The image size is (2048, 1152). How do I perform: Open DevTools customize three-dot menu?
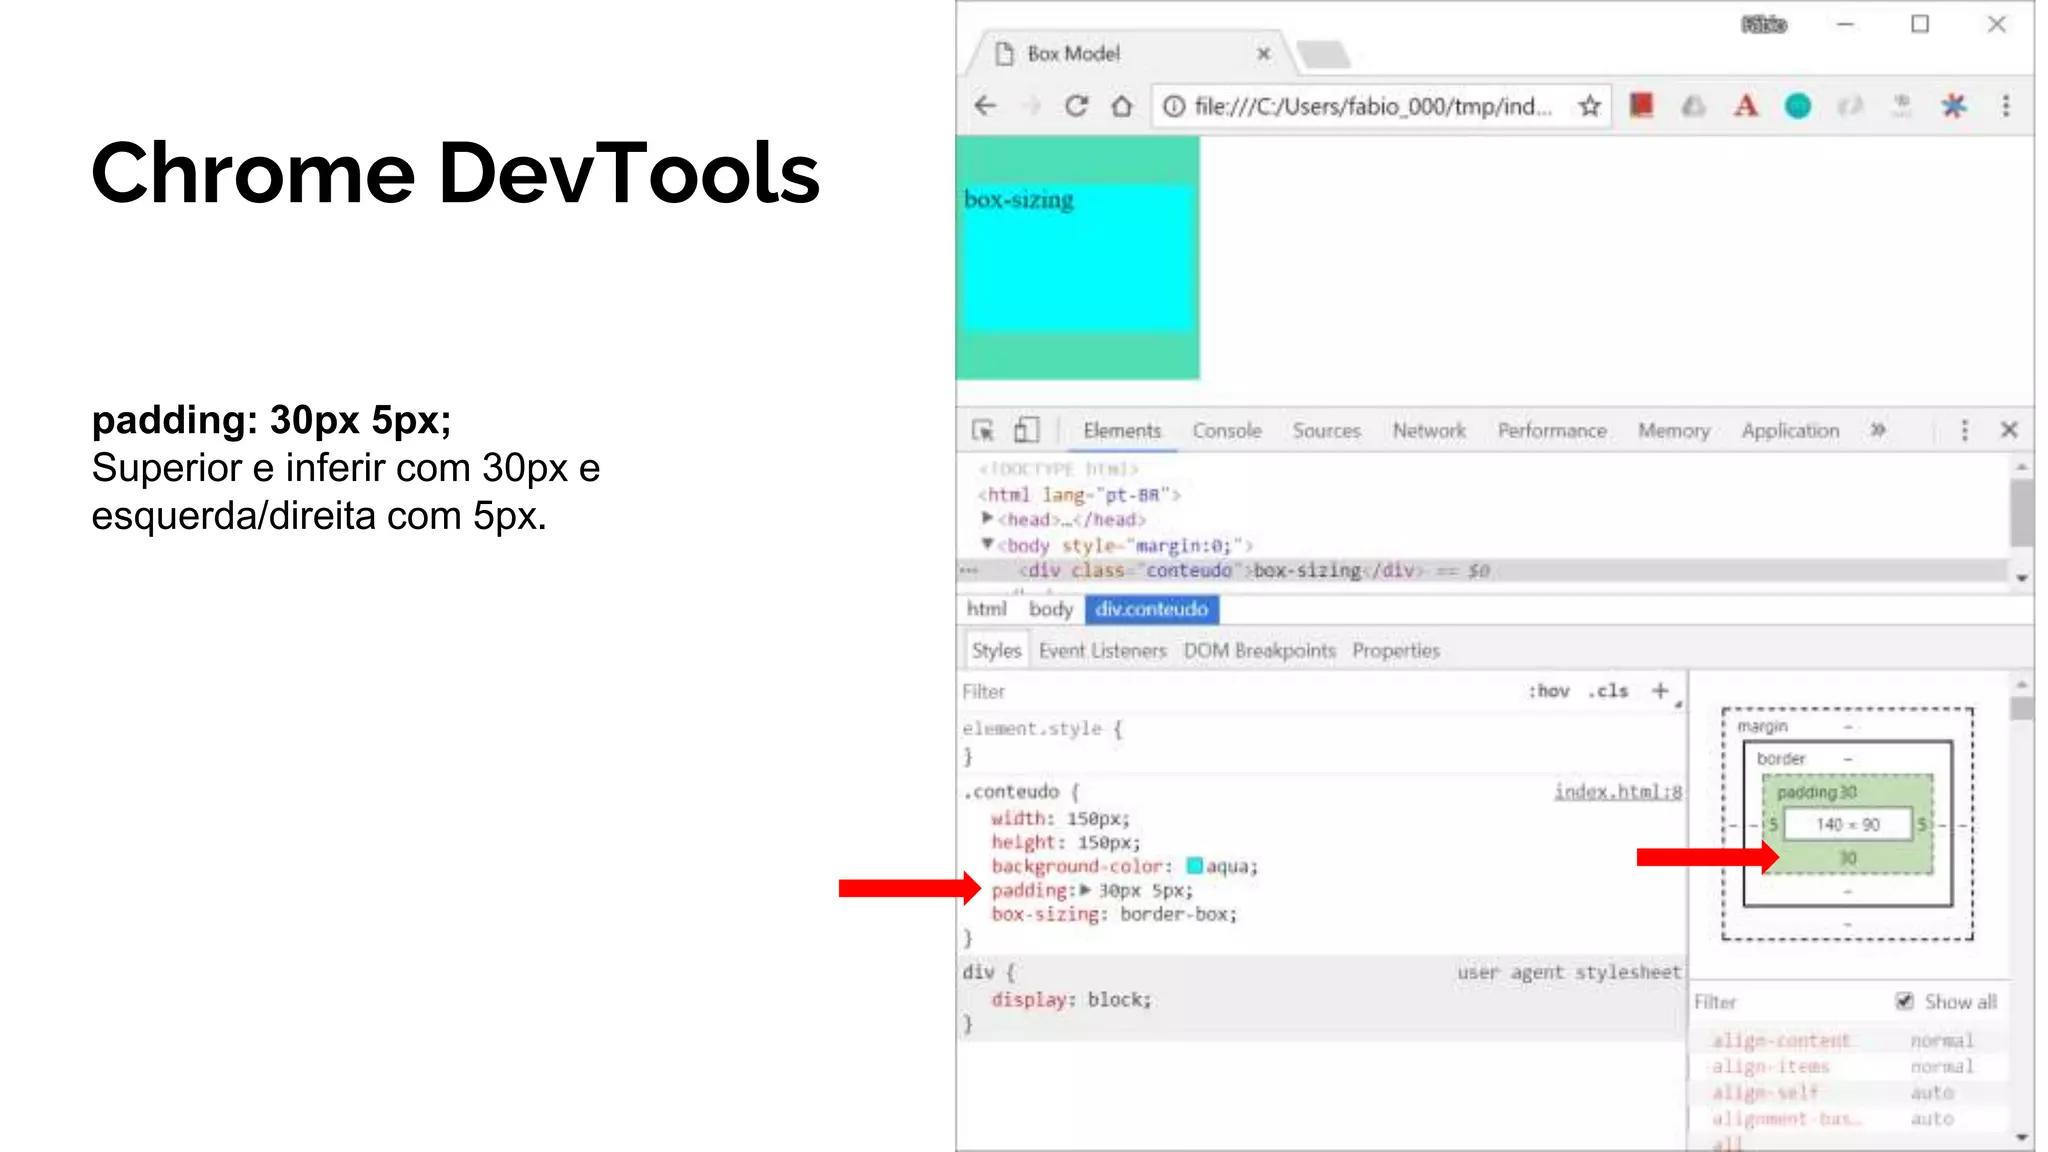1965,430
